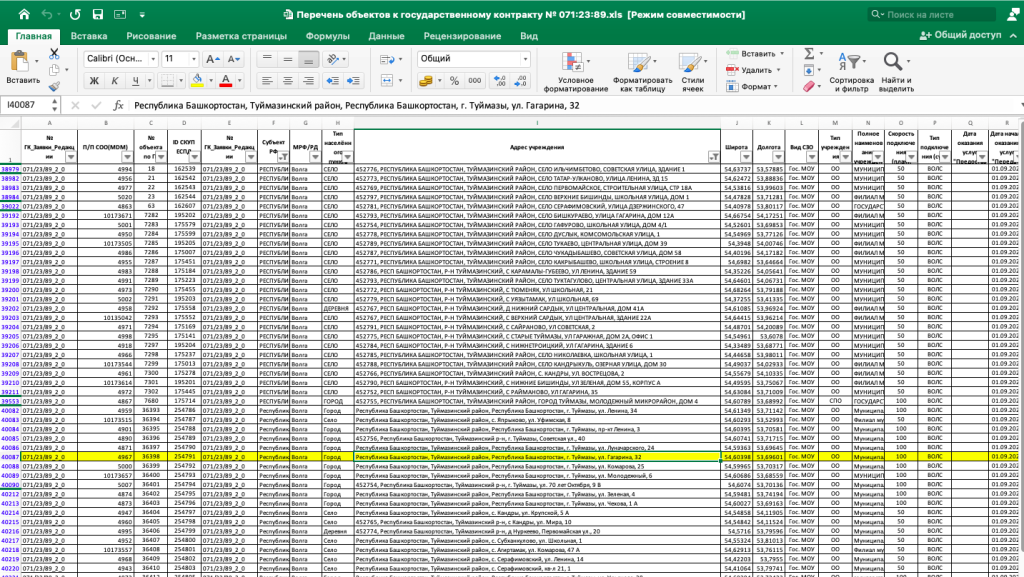Open the Формат cells menu

click(x=752, y=86)
